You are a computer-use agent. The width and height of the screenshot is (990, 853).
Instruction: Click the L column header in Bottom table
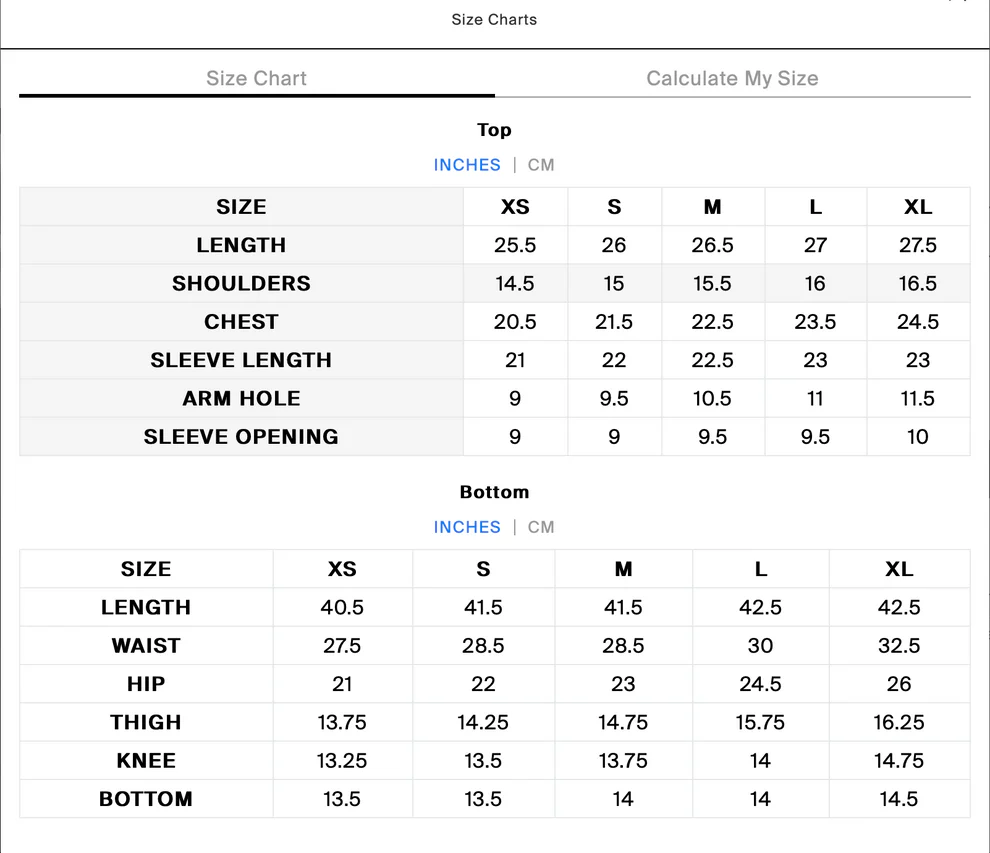tap(760, 569)
